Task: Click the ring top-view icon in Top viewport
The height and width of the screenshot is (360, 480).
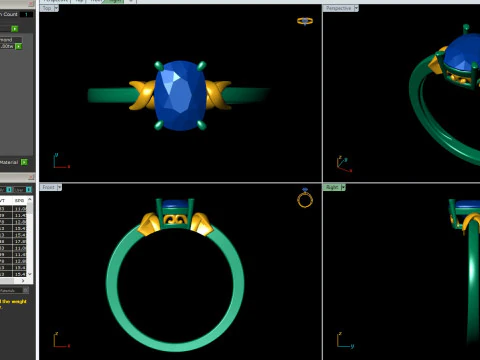Action: pyautogui.click(x=305, y=21)
